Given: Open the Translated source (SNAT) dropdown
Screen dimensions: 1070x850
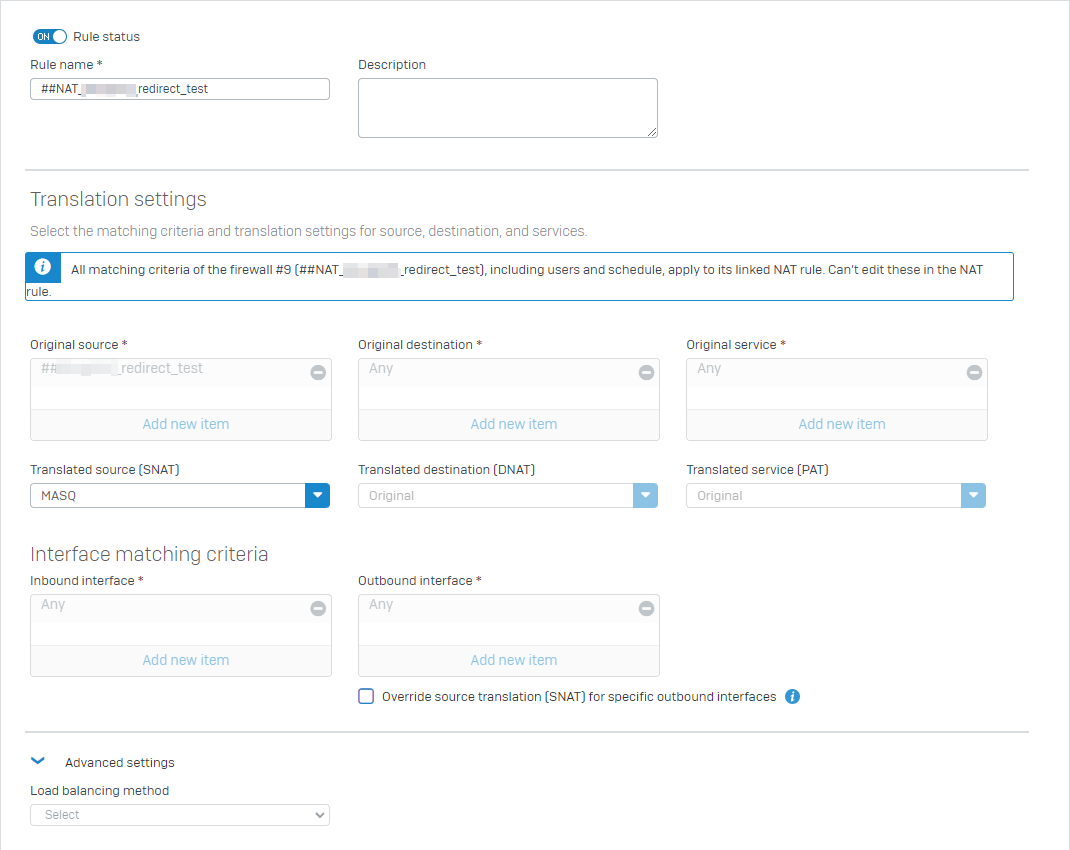Looking at the screenshot, I should pyautogui.click(x=317, y=495).
